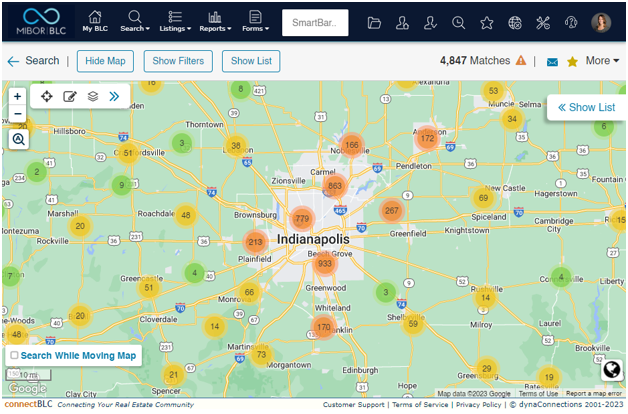The image size is (628, 414).
Task: Click the yellow save star icon
Action: point(572,62)
